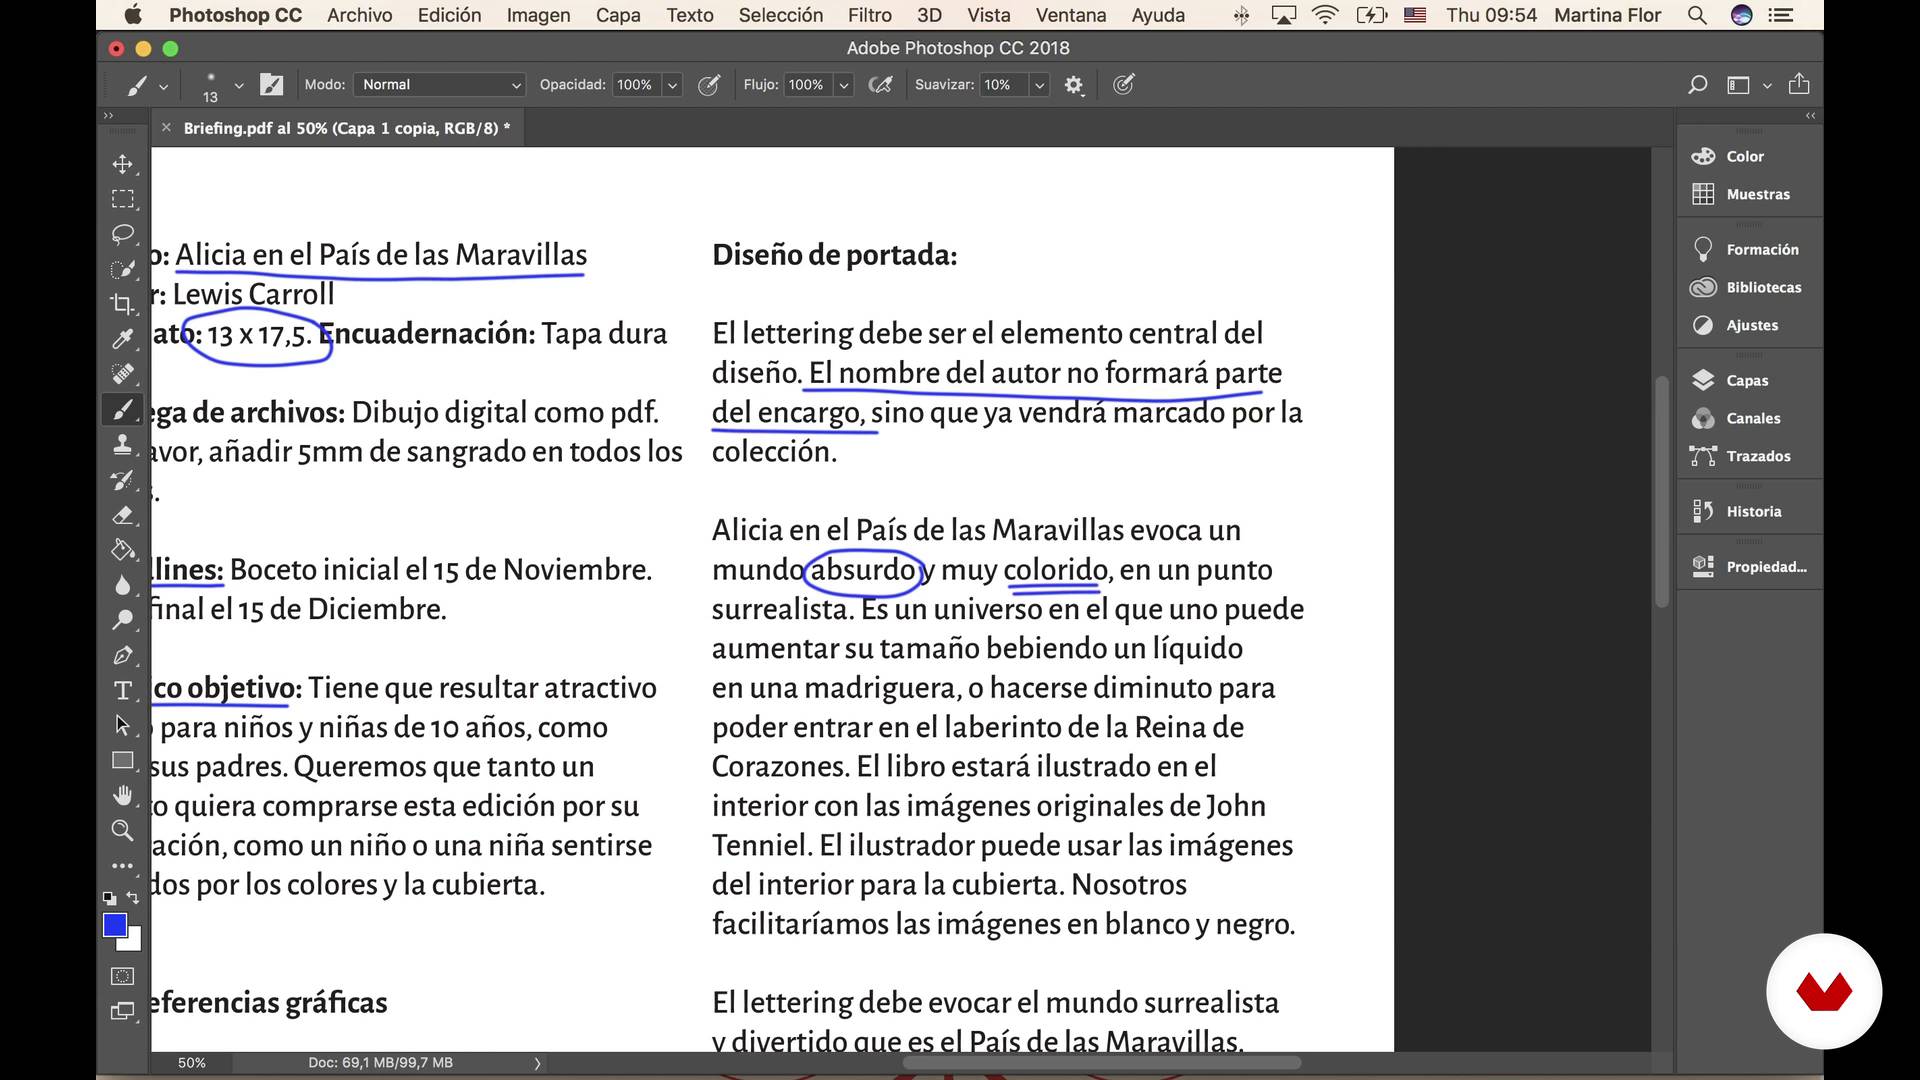
Task: Open the extra tools ellipsis menu
Action: [x=122, y=865]
